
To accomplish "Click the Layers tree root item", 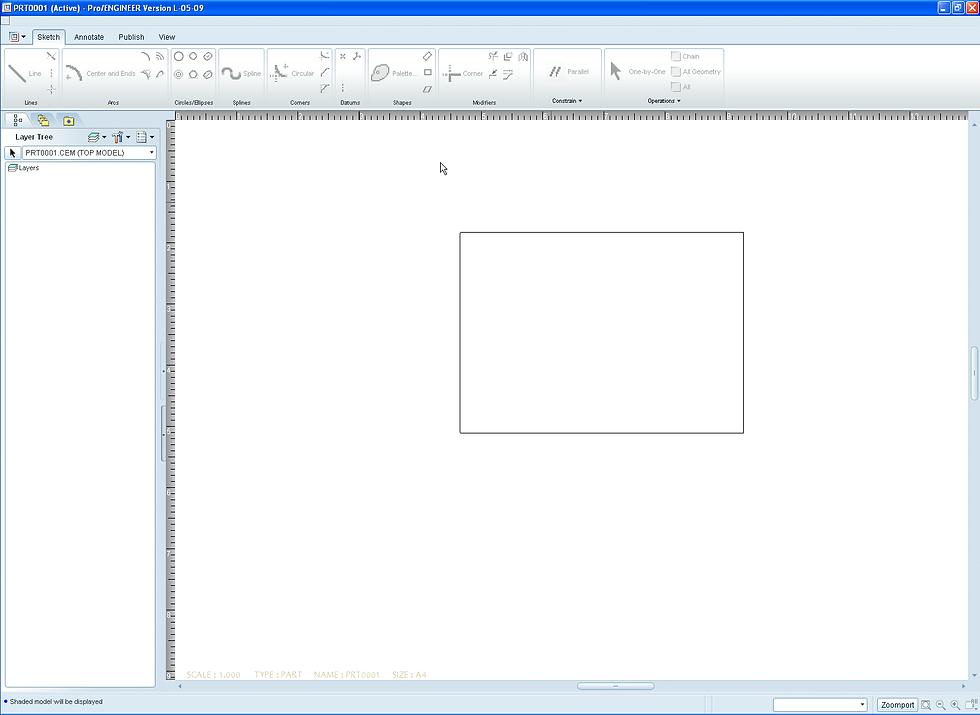I will click(24, 168).
